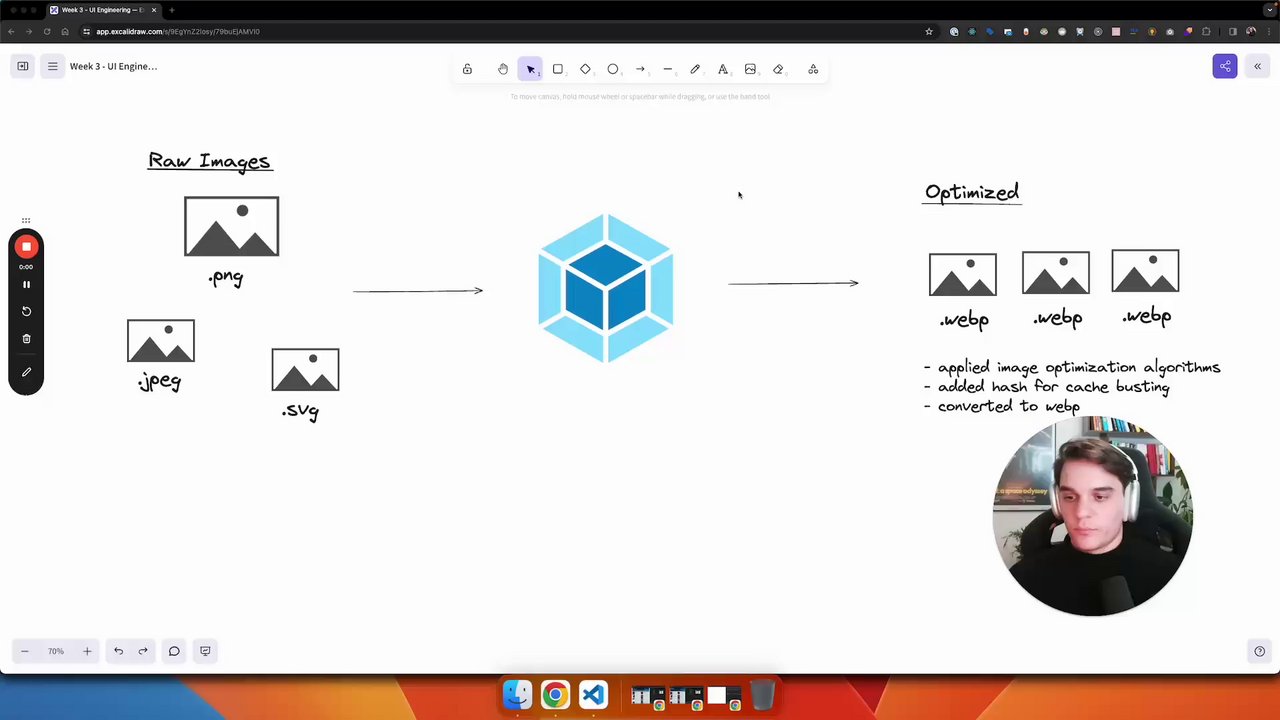Viewport: 1280px width, 720px height.
Task: Open Finder from the Dock
Action: click(517, 694)
